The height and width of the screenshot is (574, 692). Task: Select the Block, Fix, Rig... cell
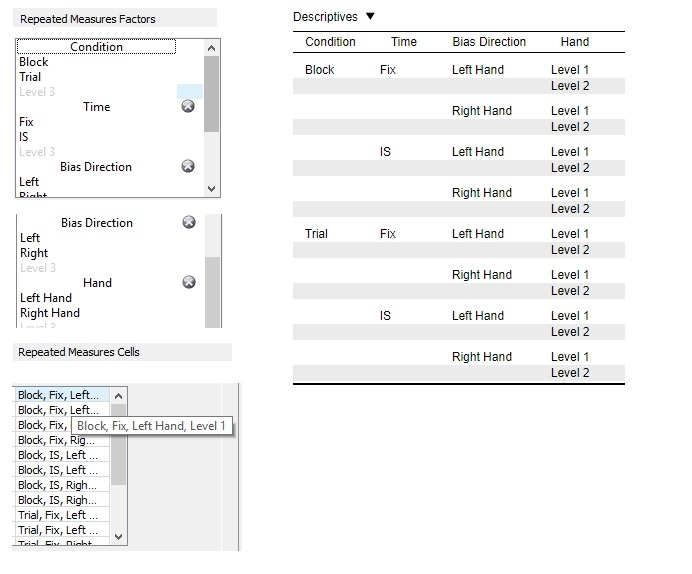point(63,440)
